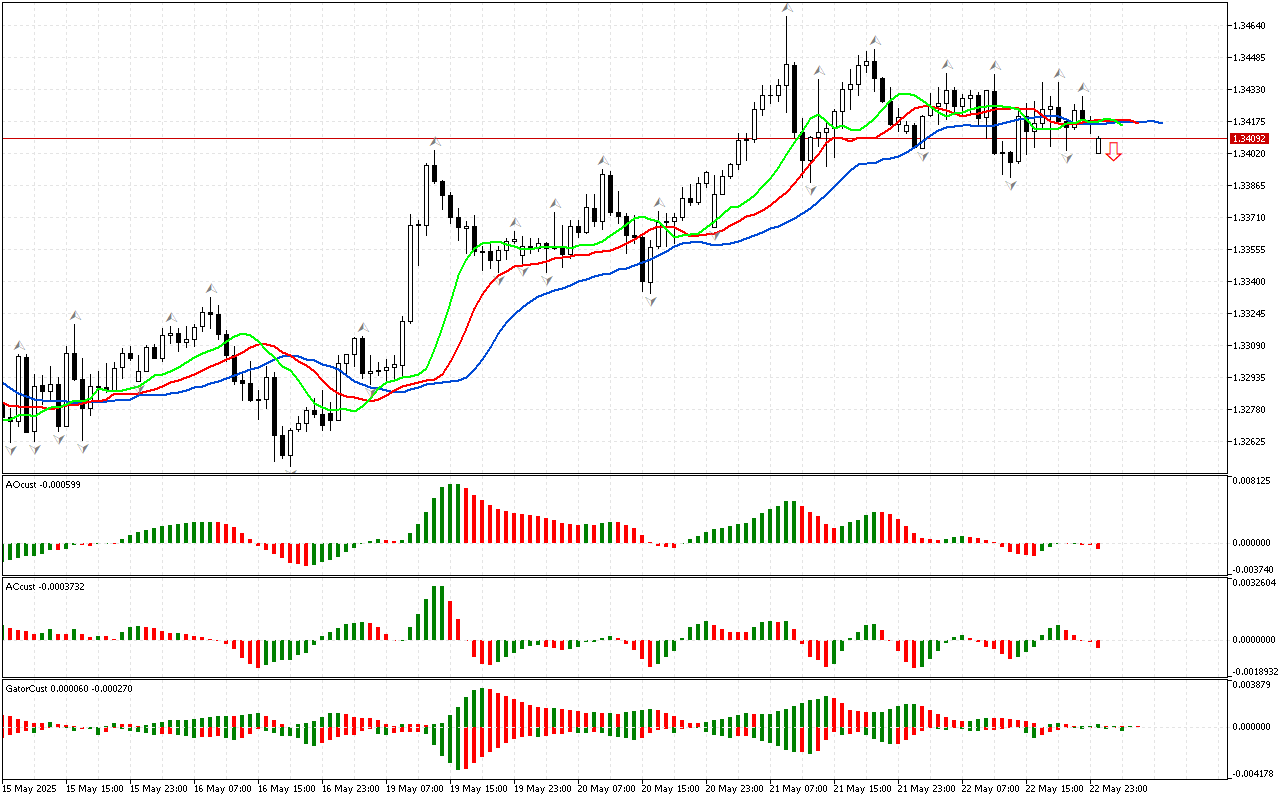Click the last candle next to the red arrow
The width and height of the screenshot is (1280, 800).
point(1098,146)
